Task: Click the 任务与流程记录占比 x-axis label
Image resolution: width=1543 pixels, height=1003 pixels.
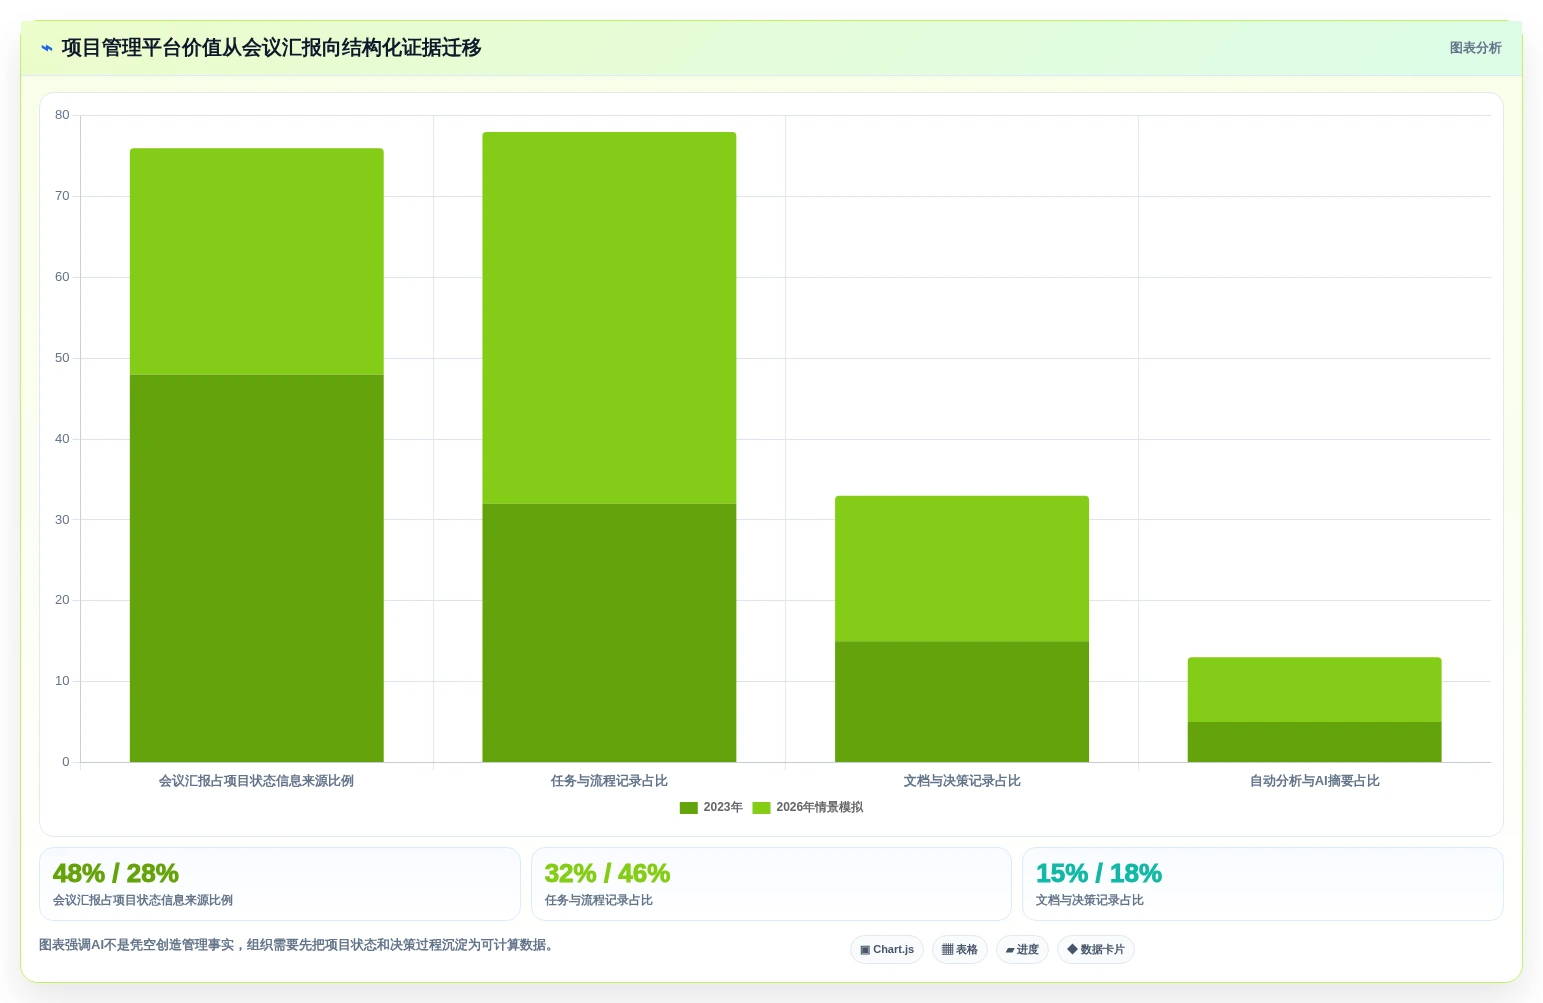Action: [609, 781]
